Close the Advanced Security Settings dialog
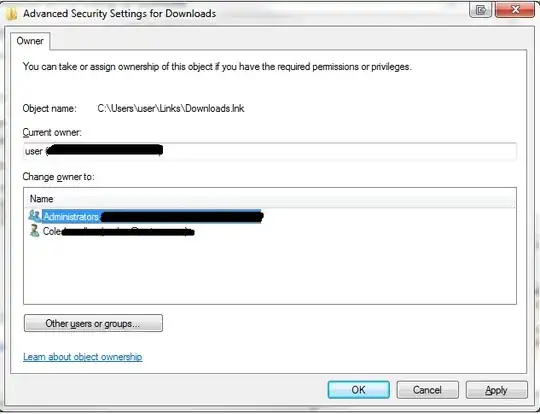 [x=515, y=10]
